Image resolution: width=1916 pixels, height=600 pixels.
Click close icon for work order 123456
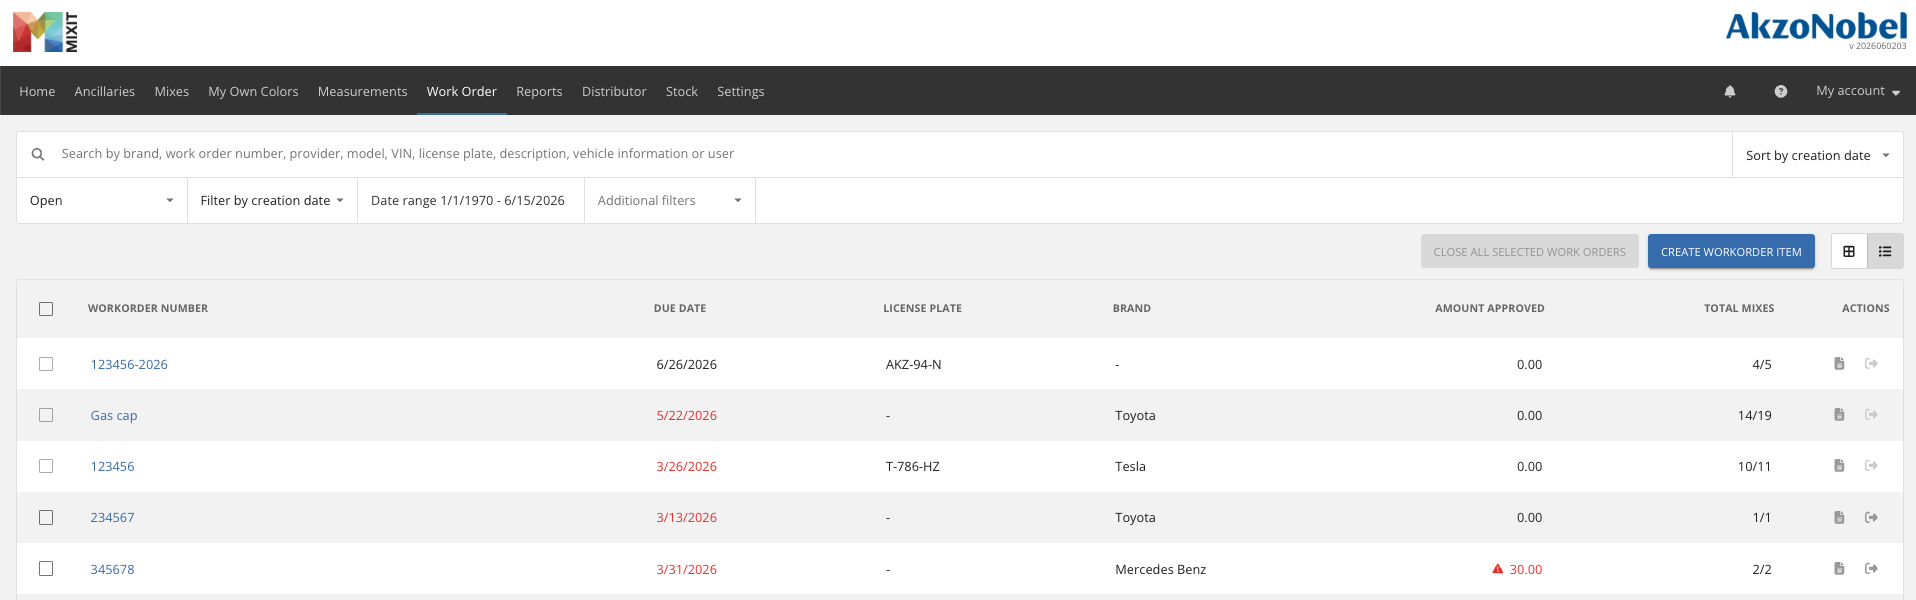click(1871, 465)
